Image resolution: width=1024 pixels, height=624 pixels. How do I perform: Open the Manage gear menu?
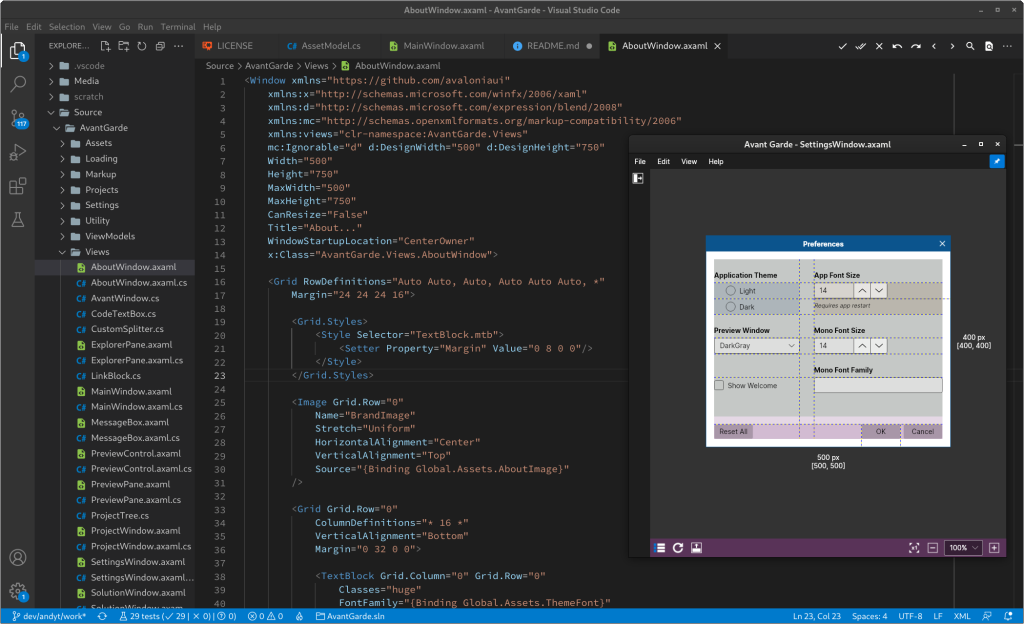point(18,591)
